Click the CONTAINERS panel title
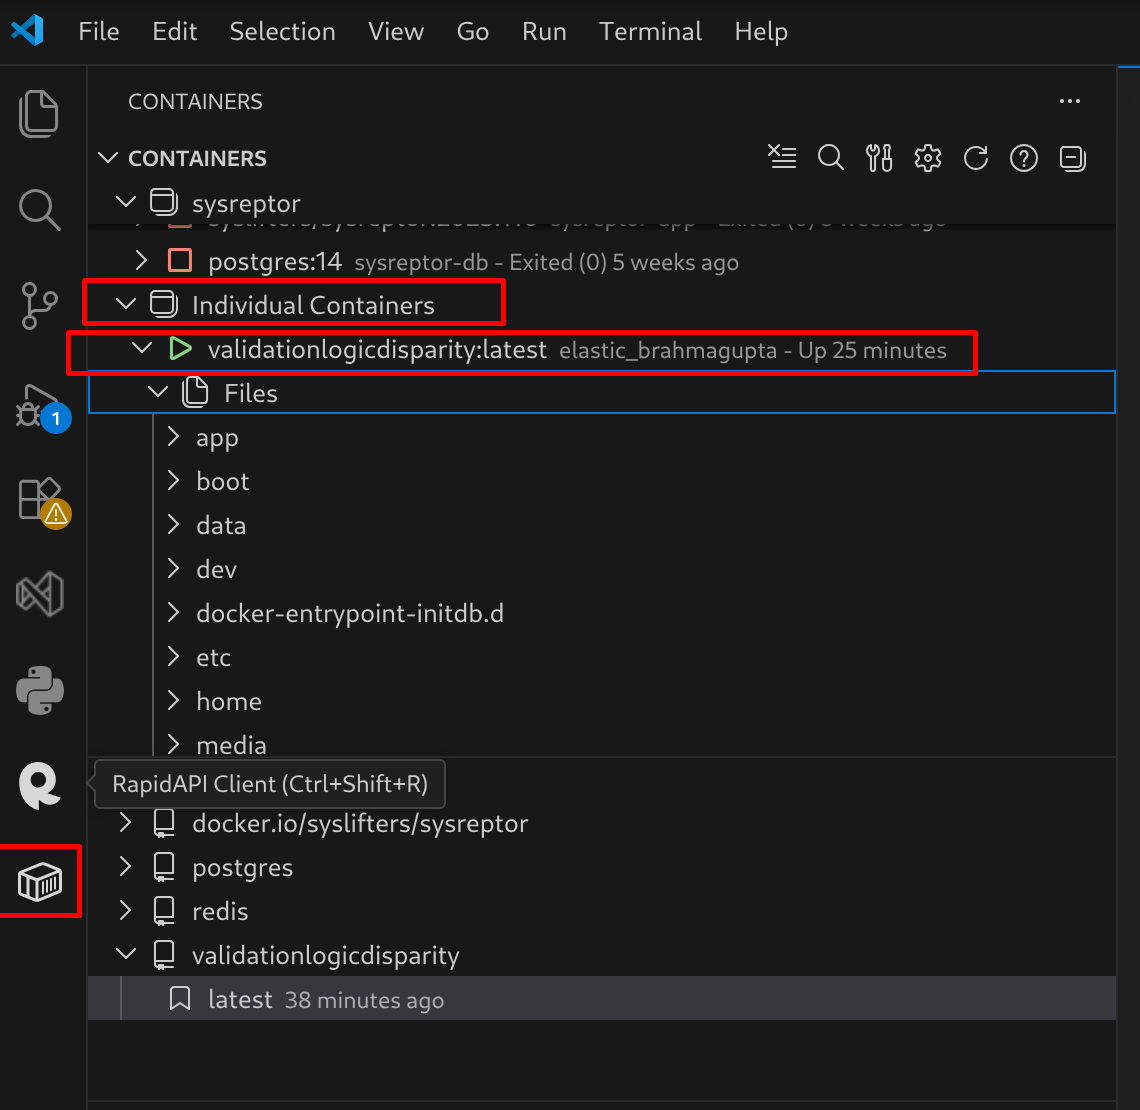 pyautogui.click(x=196, y=101)
